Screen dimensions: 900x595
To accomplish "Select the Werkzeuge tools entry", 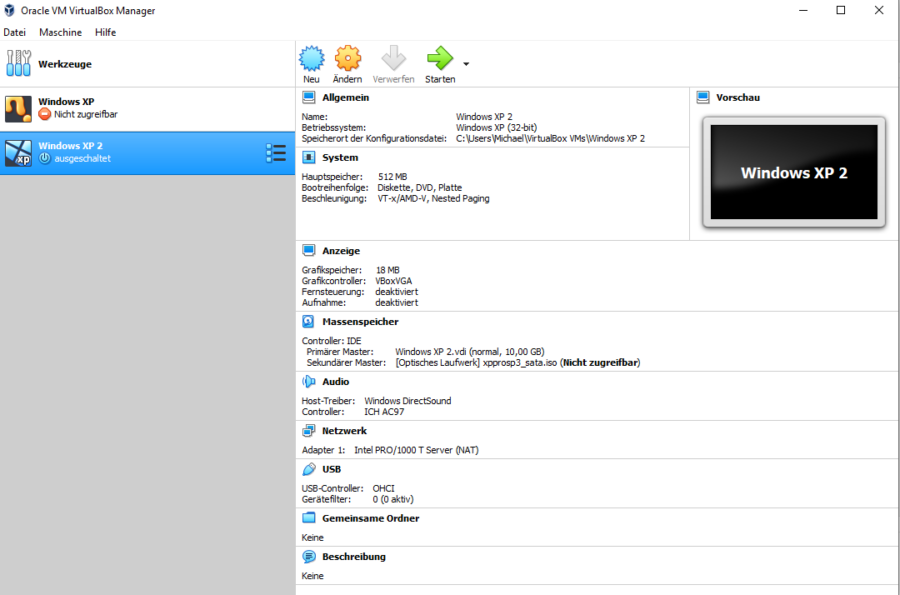I will click(148, 64).
